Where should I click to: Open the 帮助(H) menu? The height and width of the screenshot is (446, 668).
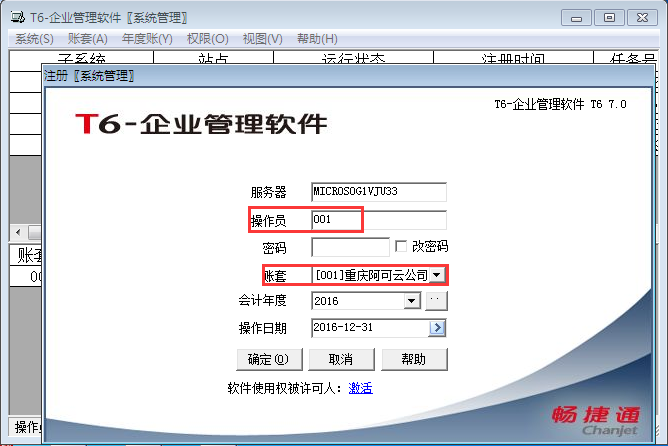coord(317,38)
